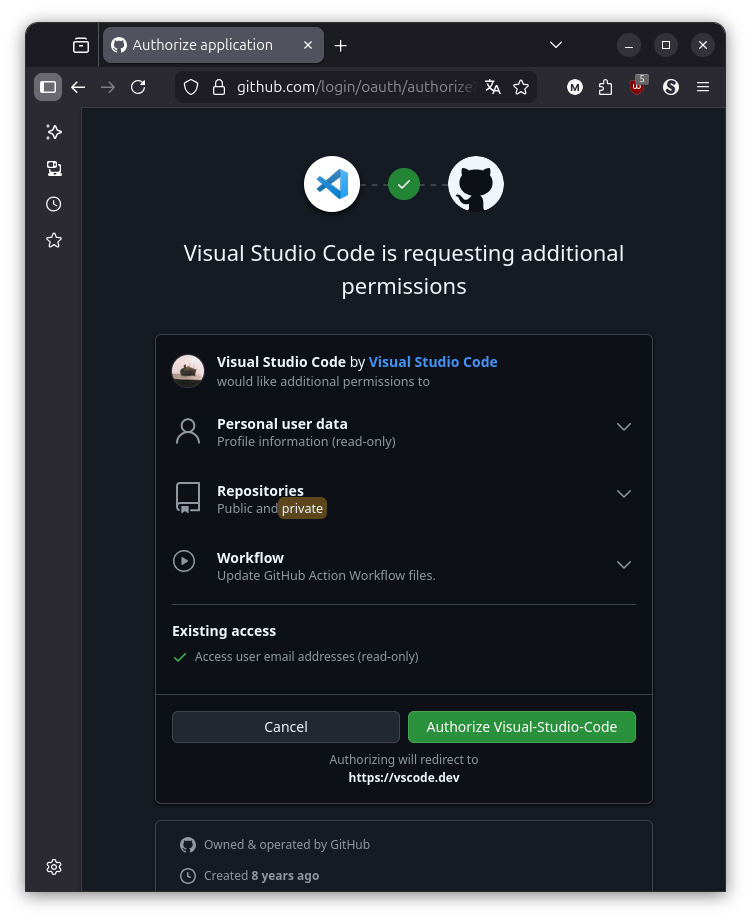The width and height of the screenshot is (751, 920).
Task: Click the Repositories repo icon
Action: 188,498
